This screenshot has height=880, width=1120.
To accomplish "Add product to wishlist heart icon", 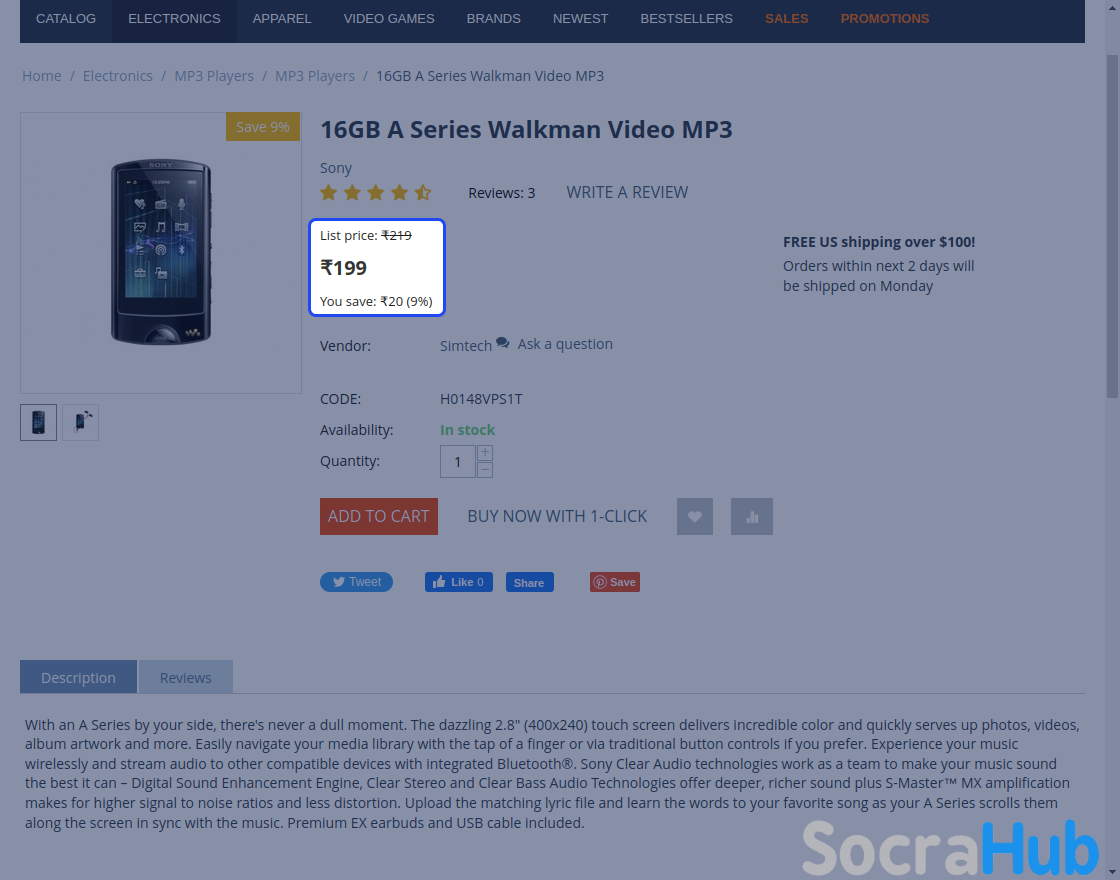I will pos(694,516).
